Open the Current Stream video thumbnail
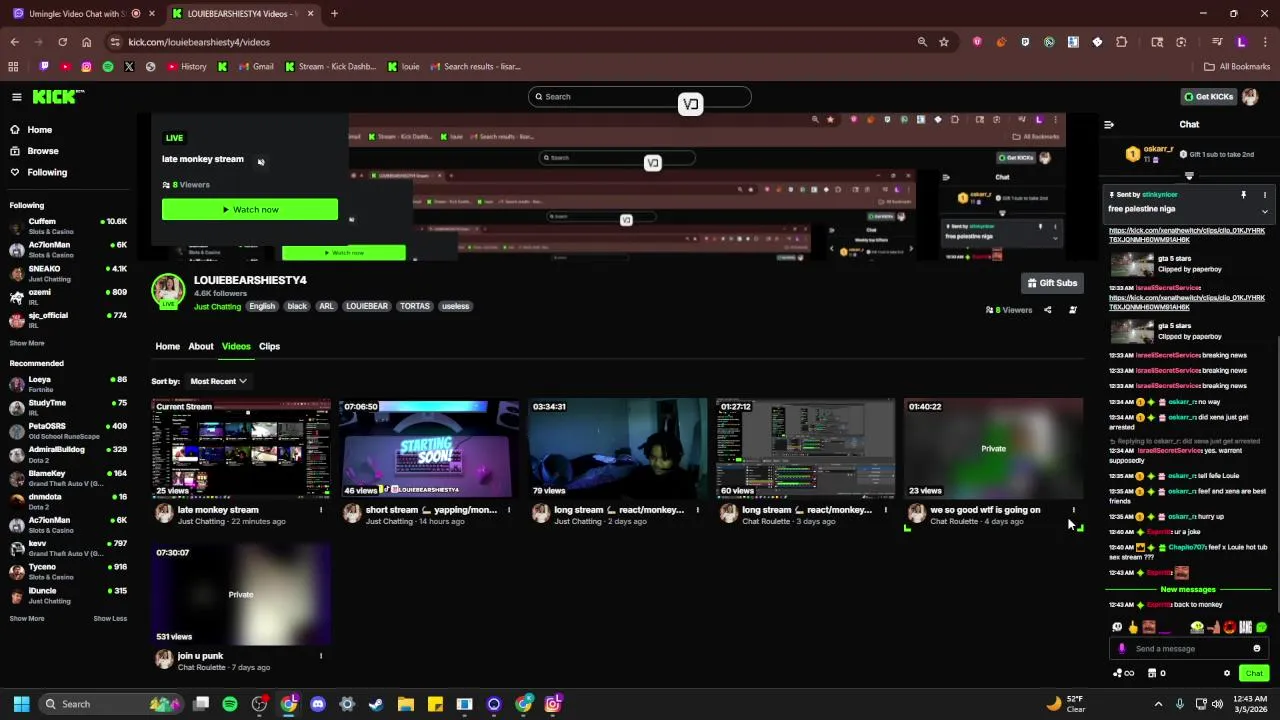 point(241,448)
